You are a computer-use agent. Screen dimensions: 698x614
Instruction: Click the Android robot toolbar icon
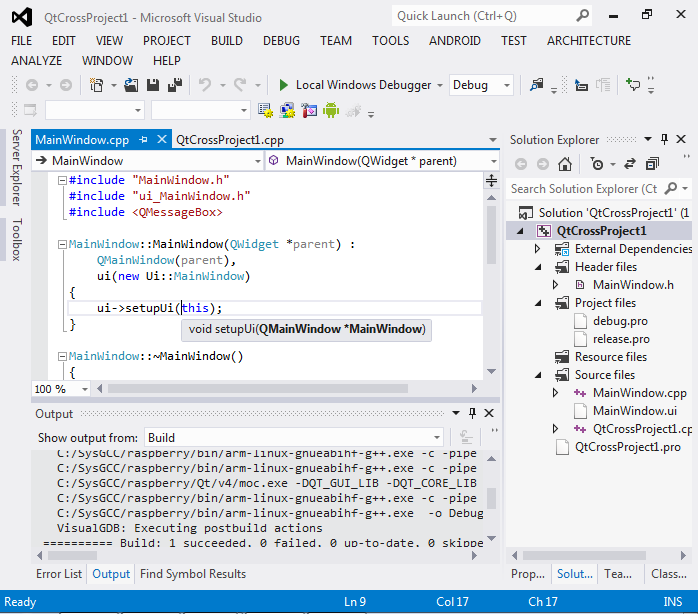(x=331, y=110)
